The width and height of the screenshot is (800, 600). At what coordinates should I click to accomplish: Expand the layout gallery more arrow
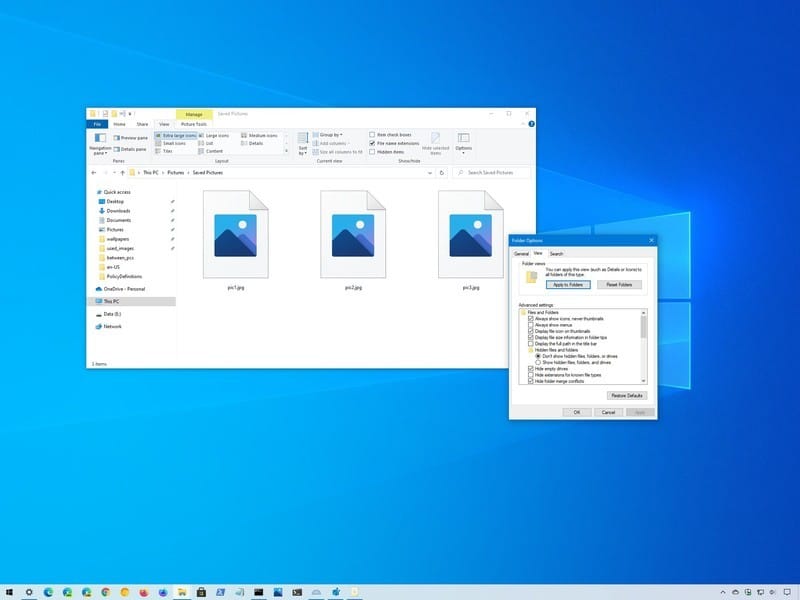click(x=286, y=151)
